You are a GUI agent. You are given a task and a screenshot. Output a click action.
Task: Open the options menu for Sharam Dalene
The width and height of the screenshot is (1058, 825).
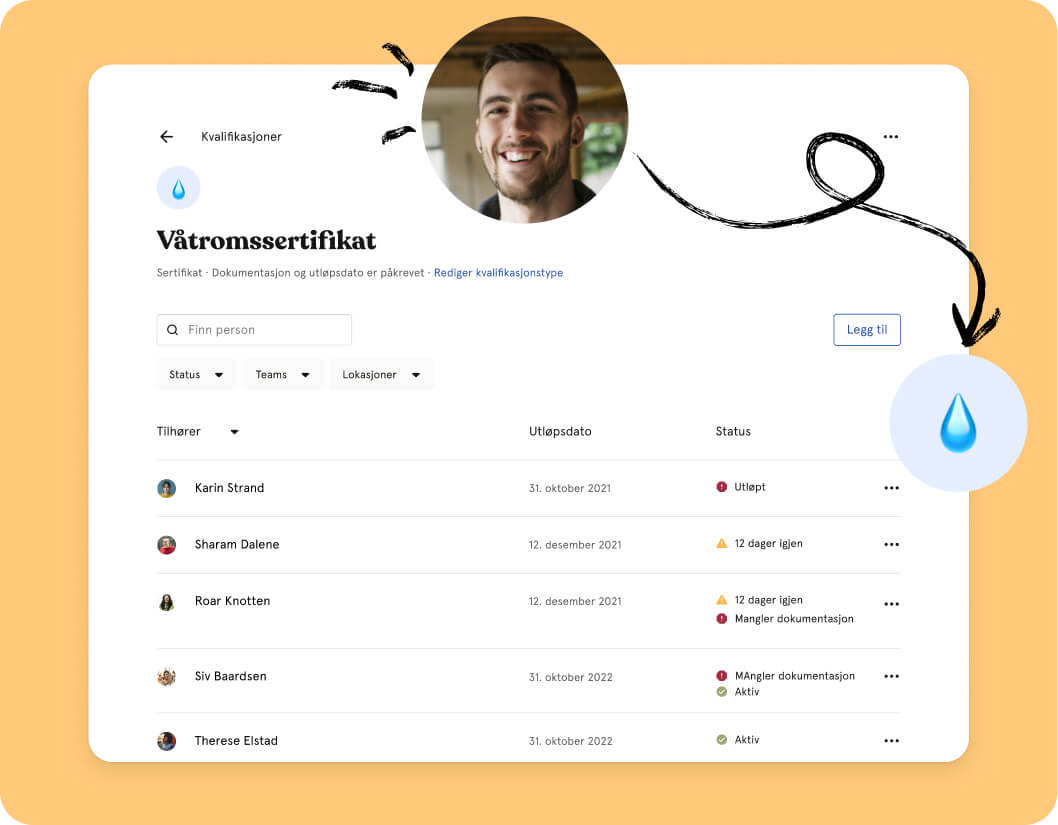(x=891, y=544)
